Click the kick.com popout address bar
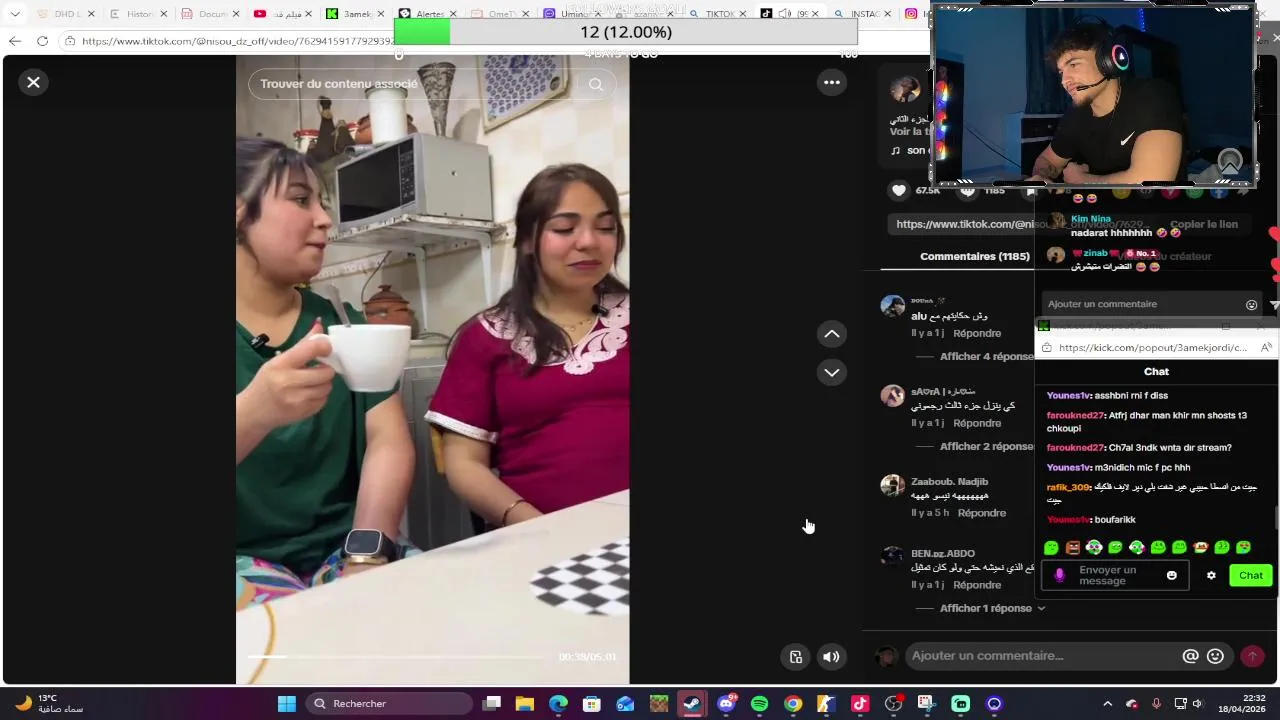This screenshot has width=1280, height=720. [x=1155, y=348]
